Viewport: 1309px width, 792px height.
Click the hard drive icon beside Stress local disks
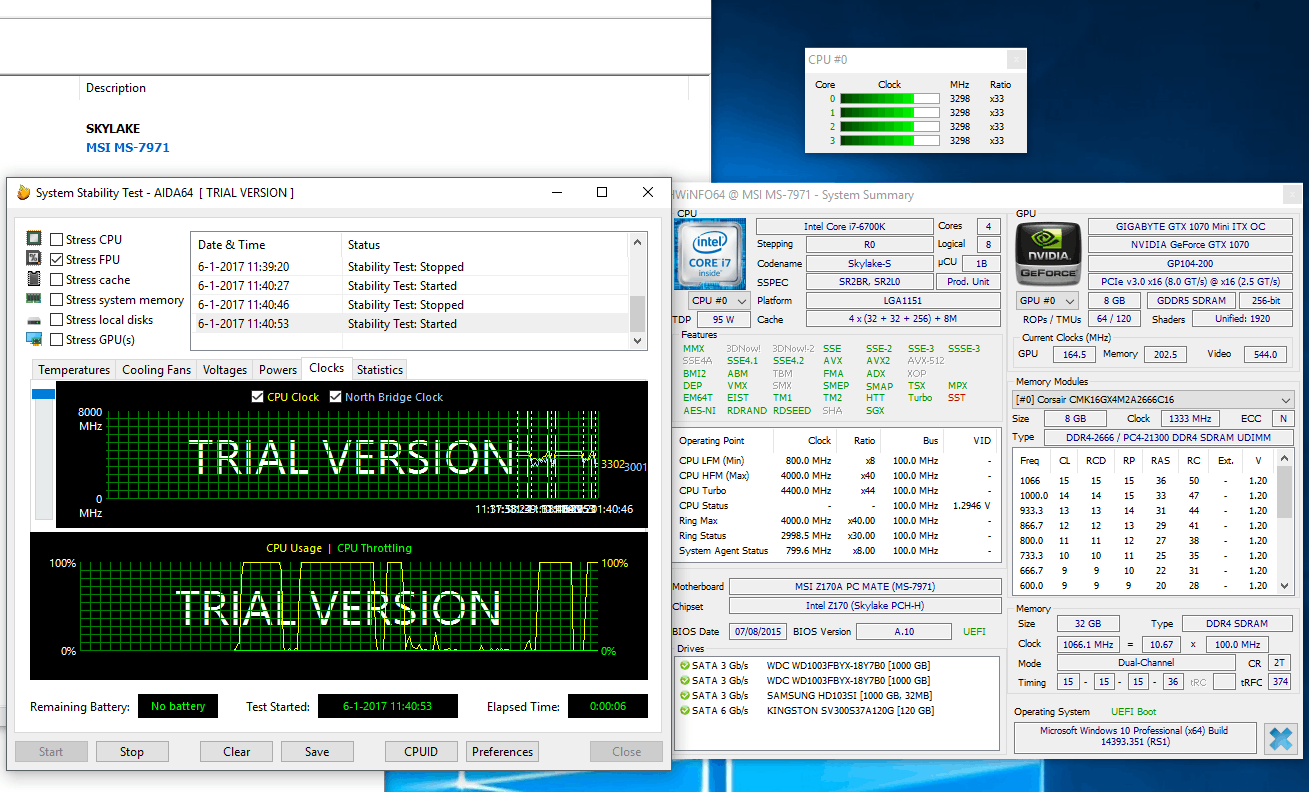click(x=34, y=319)
